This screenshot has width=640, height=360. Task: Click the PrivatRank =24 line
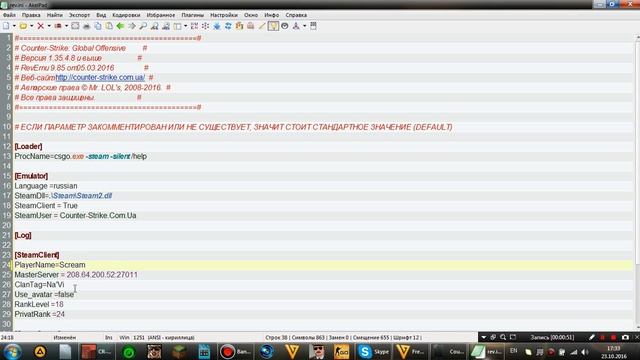(40, 314)
